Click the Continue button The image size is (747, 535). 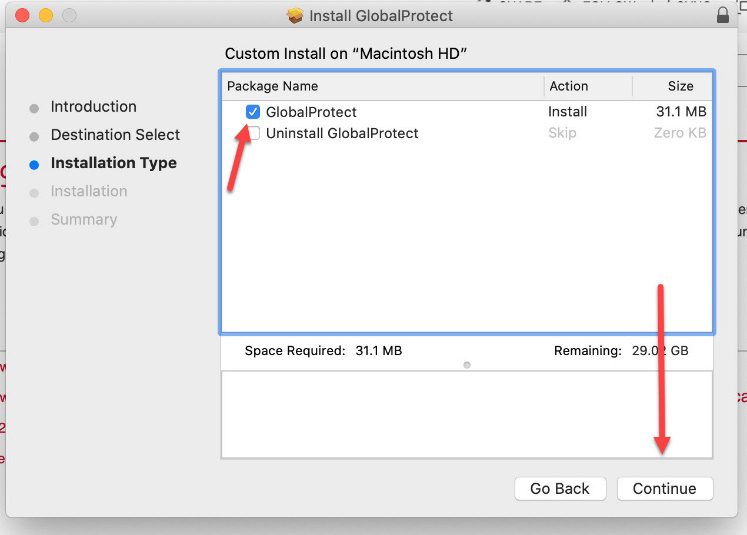tap(665, 488)
